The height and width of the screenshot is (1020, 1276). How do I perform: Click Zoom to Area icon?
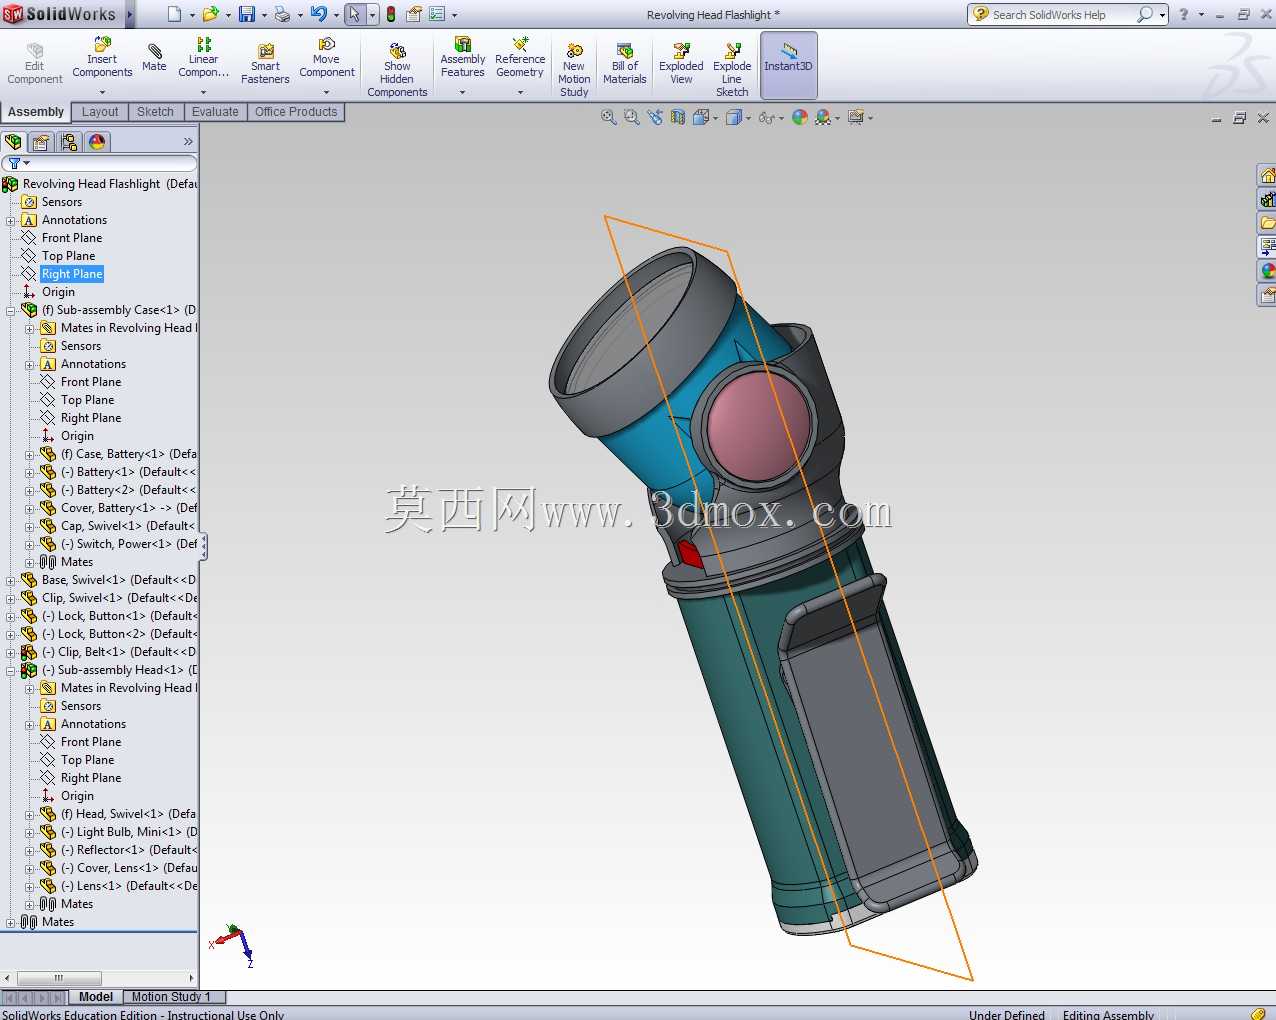coord(631,117)
